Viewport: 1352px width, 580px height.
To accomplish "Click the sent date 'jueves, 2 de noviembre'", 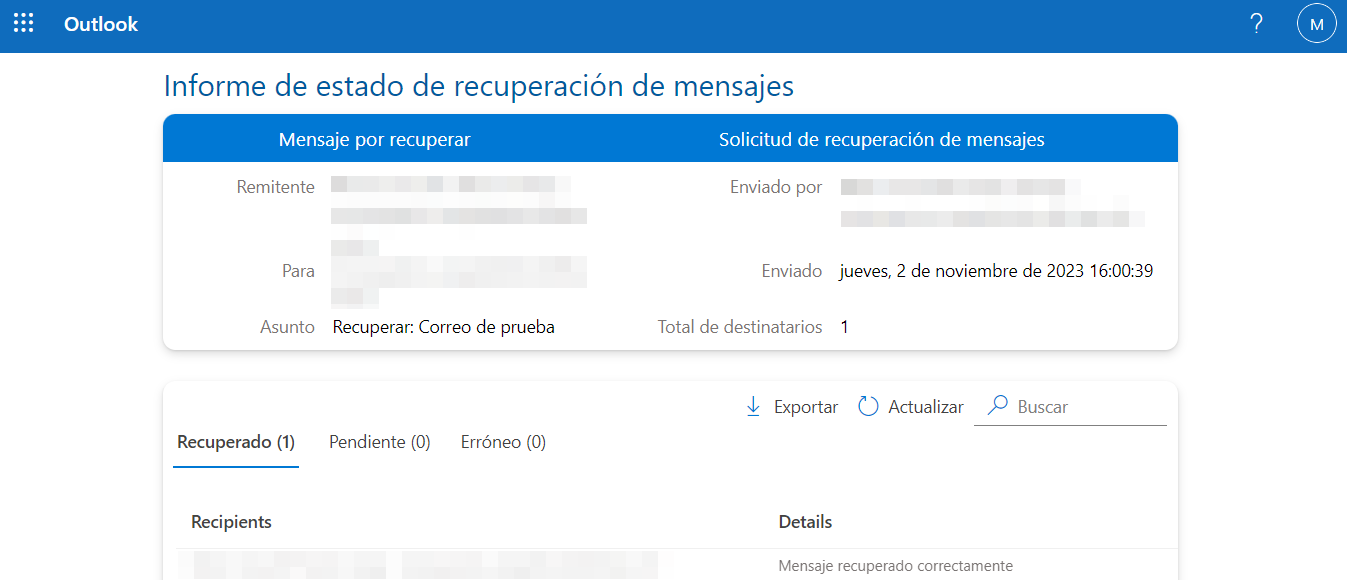I will (x=996, y=271).
